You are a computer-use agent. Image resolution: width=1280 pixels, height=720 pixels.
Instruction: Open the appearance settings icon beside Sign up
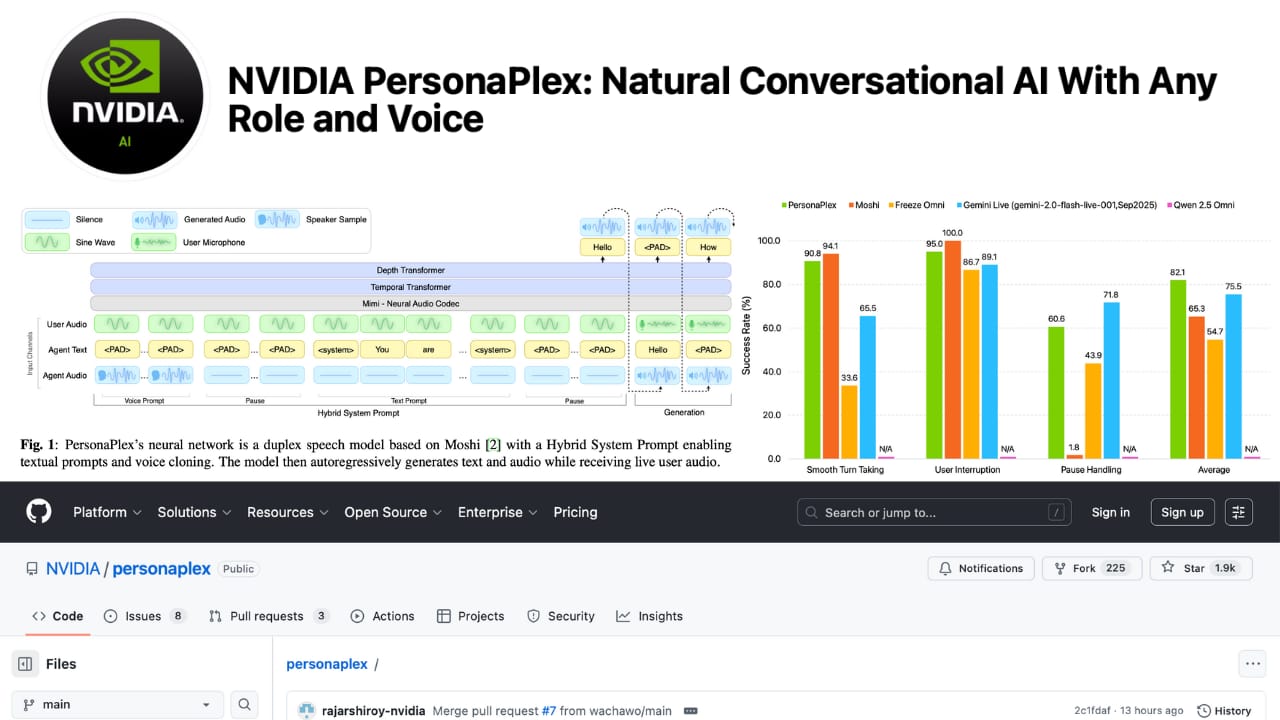click(x=1239, y=512)
